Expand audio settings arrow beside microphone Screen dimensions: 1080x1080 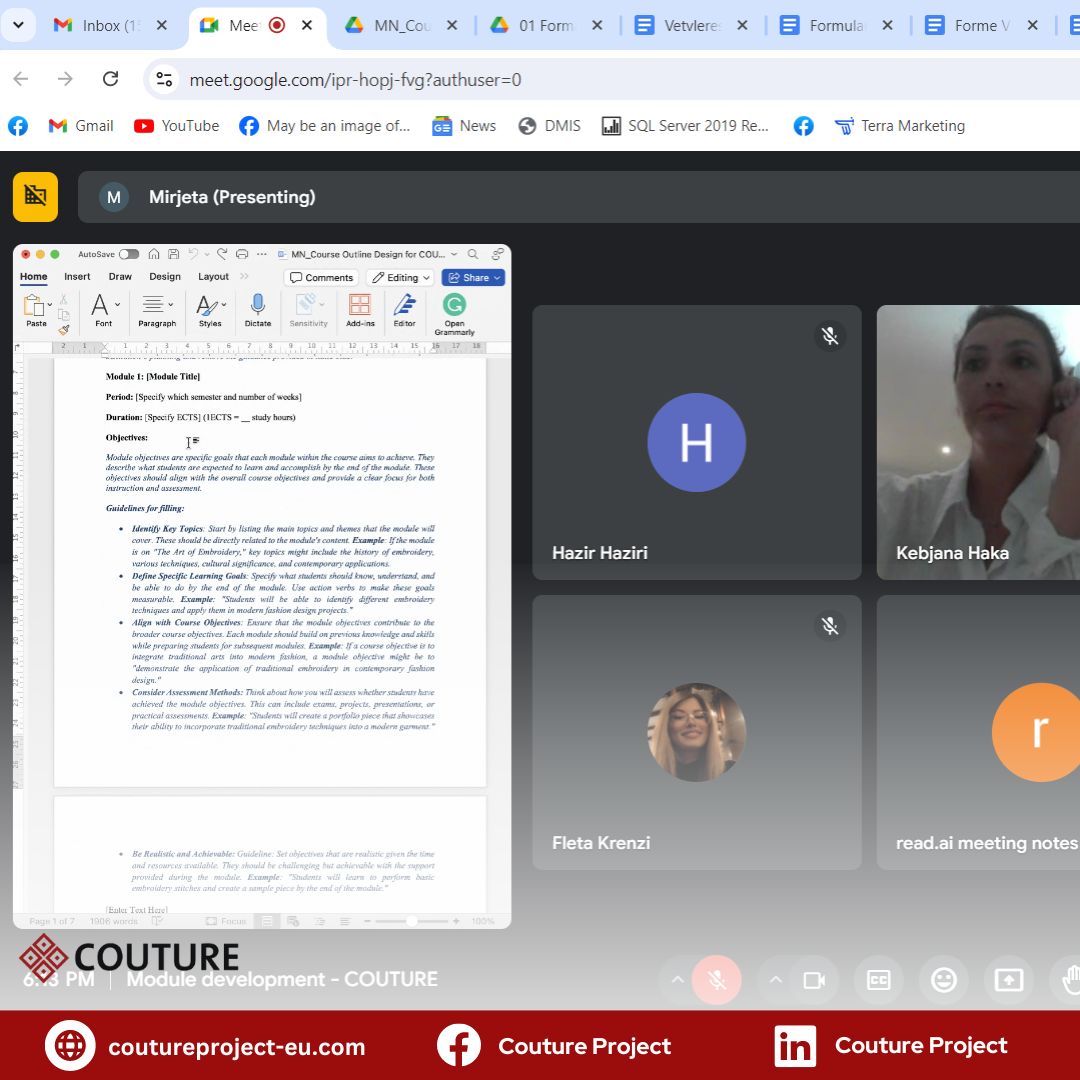coord(677,980)
